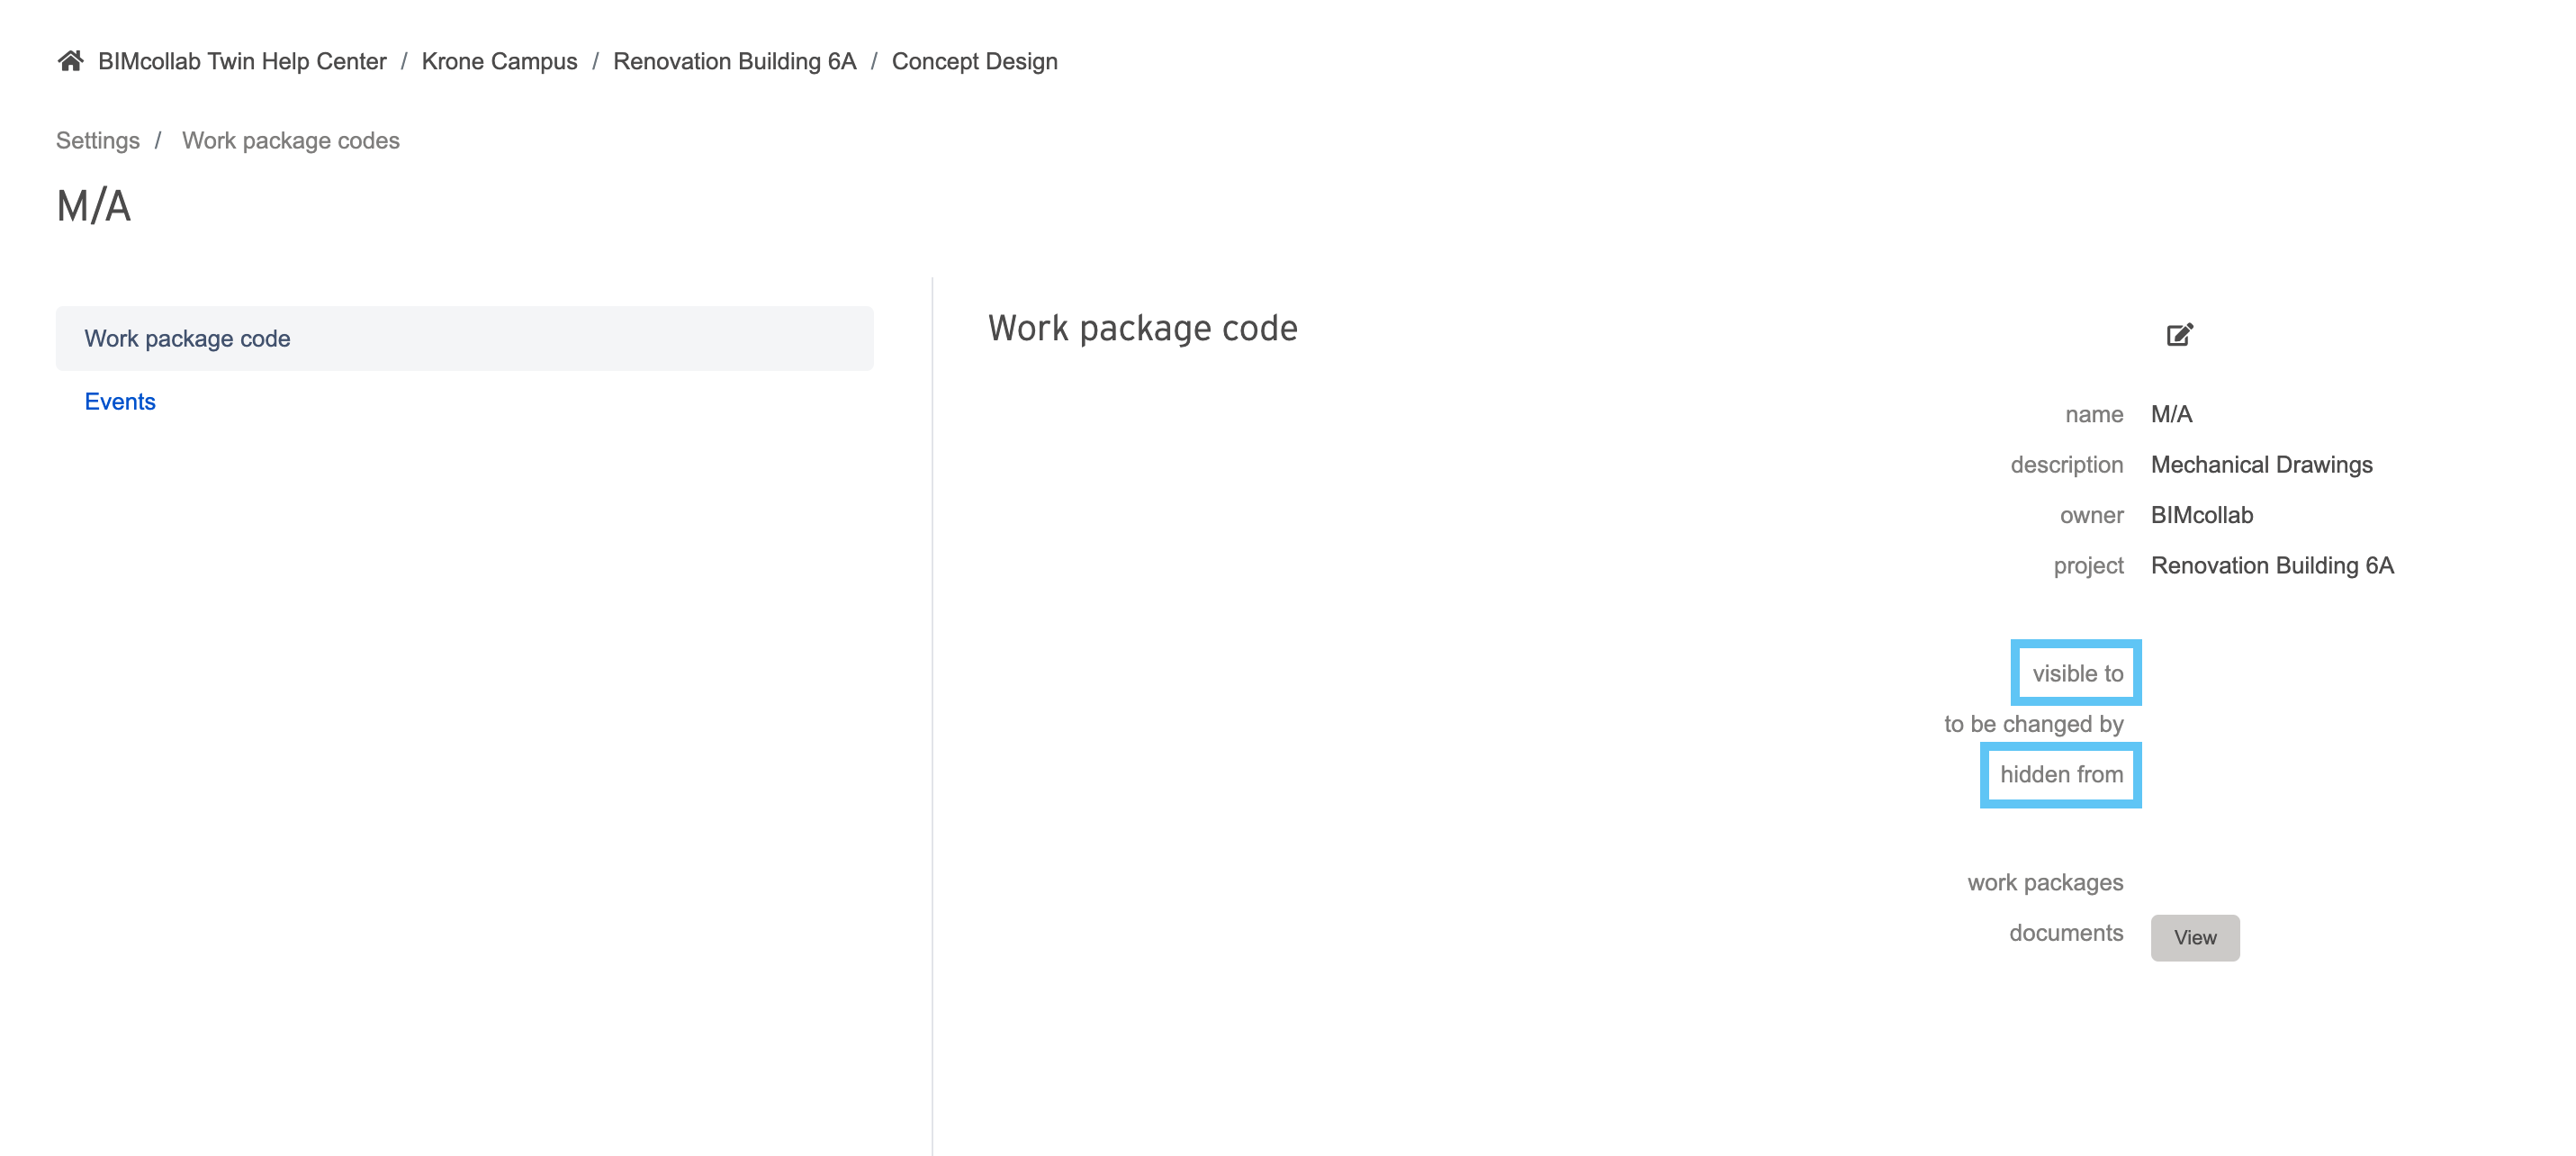Click the home icon in breadcrumb
This screenshot has width=2576, height=1156.
[x=70, y=61]
